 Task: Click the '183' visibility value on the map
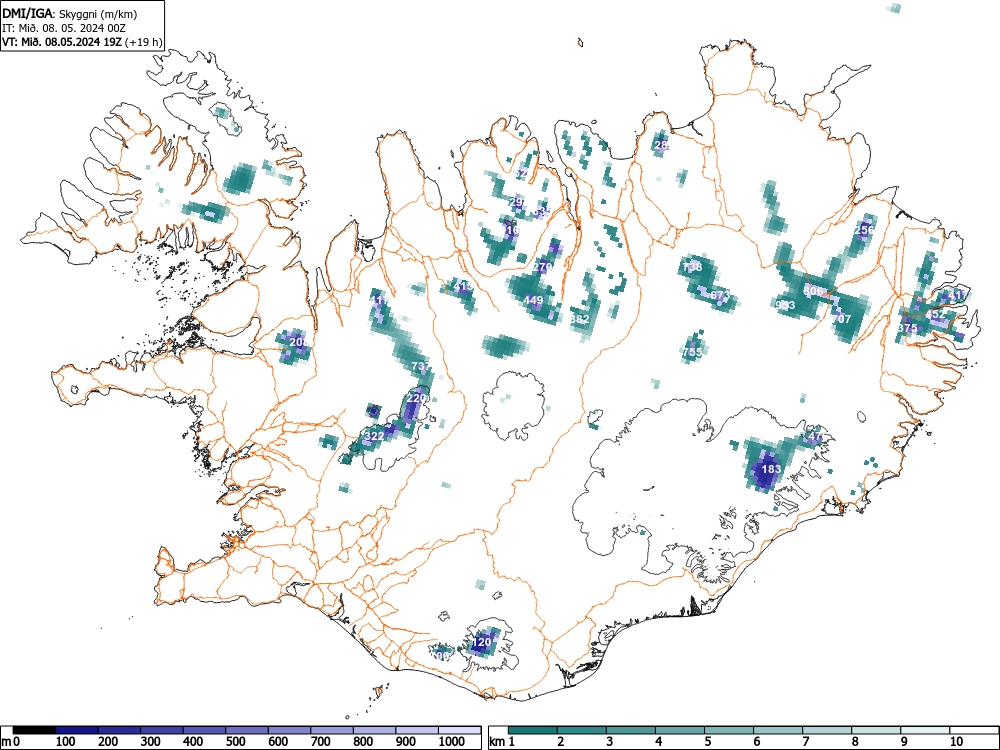(x=772, y=469)
